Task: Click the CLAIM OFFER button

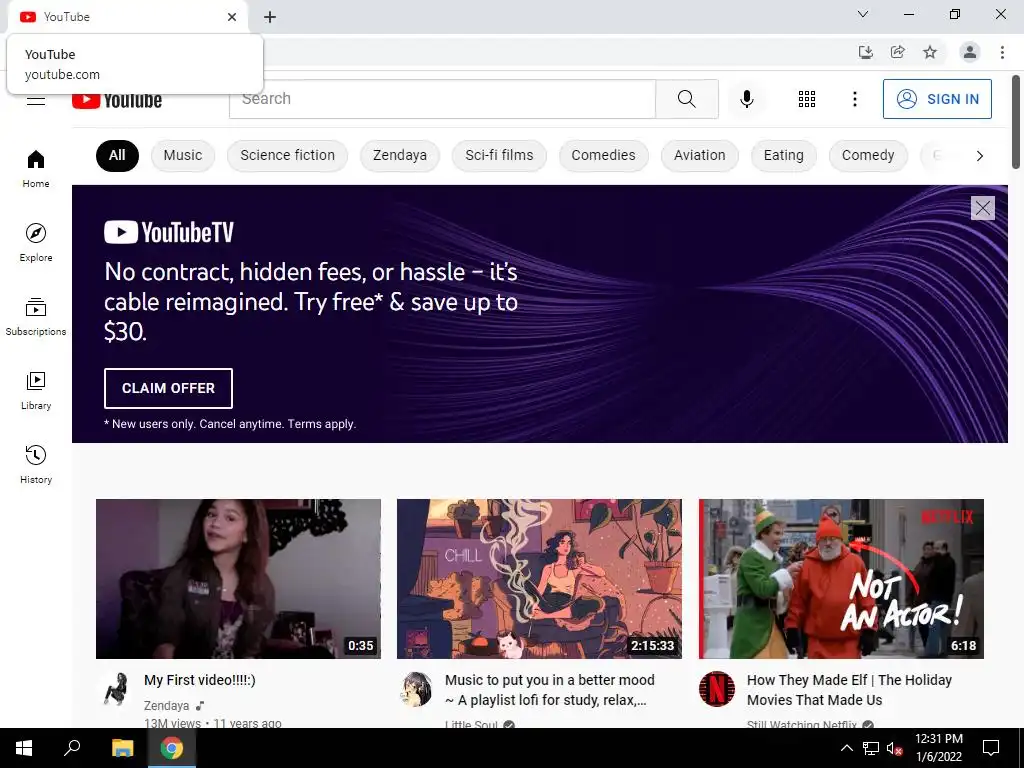Action: tap(168, 388)
